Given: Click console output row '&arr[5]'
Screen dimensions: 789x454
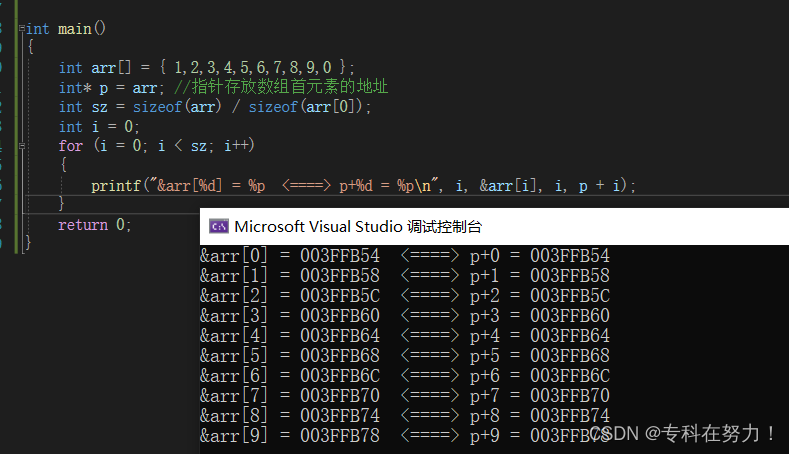Looking at the screenshot, I should [405, 356].
